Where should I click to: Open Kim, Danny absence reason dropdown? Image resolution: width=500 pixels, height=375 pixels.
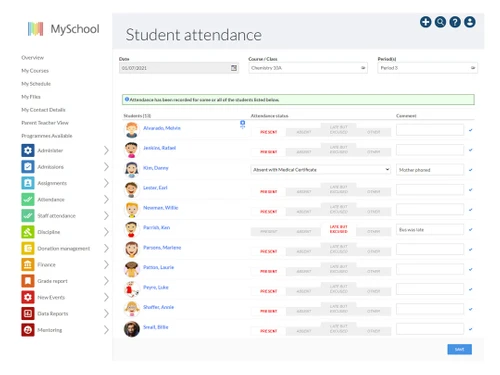click(321, 170)
